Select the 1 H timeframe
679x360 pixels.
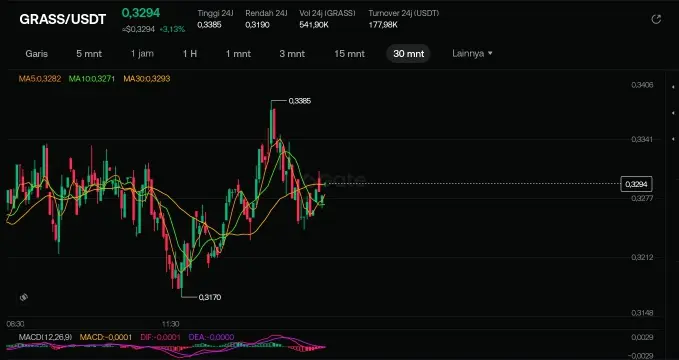pos(190,54)
